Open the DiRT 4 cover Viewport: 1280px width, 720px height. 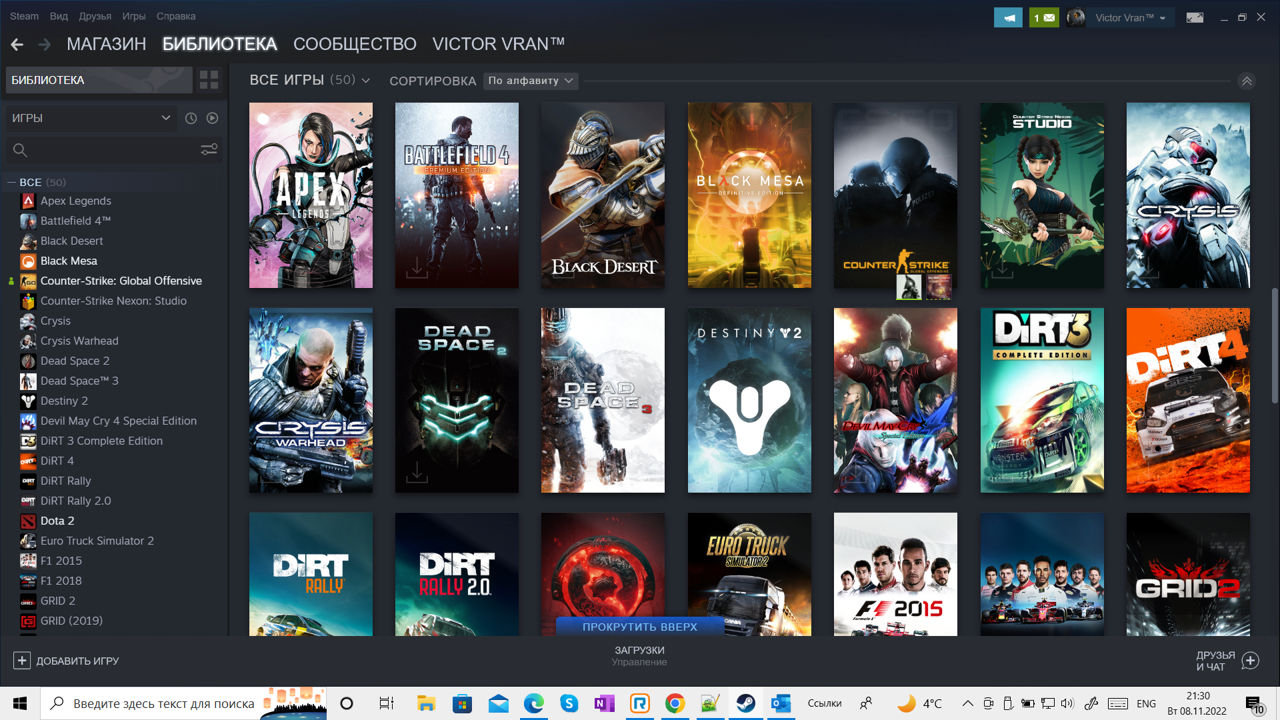coord(1188,400)
